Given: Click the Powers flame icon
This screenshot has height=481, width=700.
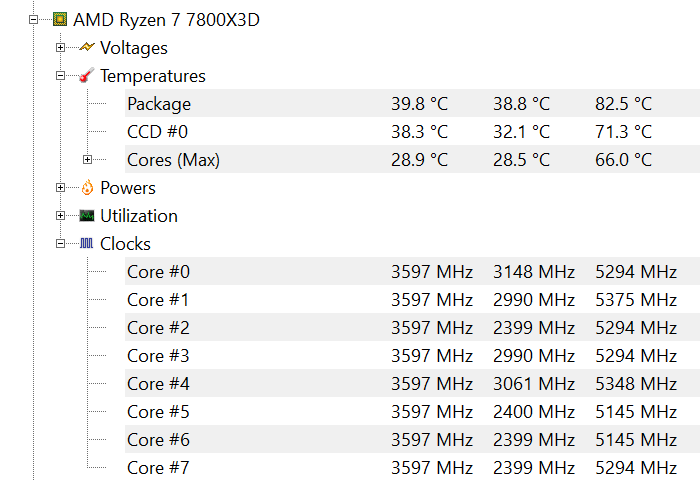Looking at the screenshot, I should pyautogui.click(x=87, y=188).
